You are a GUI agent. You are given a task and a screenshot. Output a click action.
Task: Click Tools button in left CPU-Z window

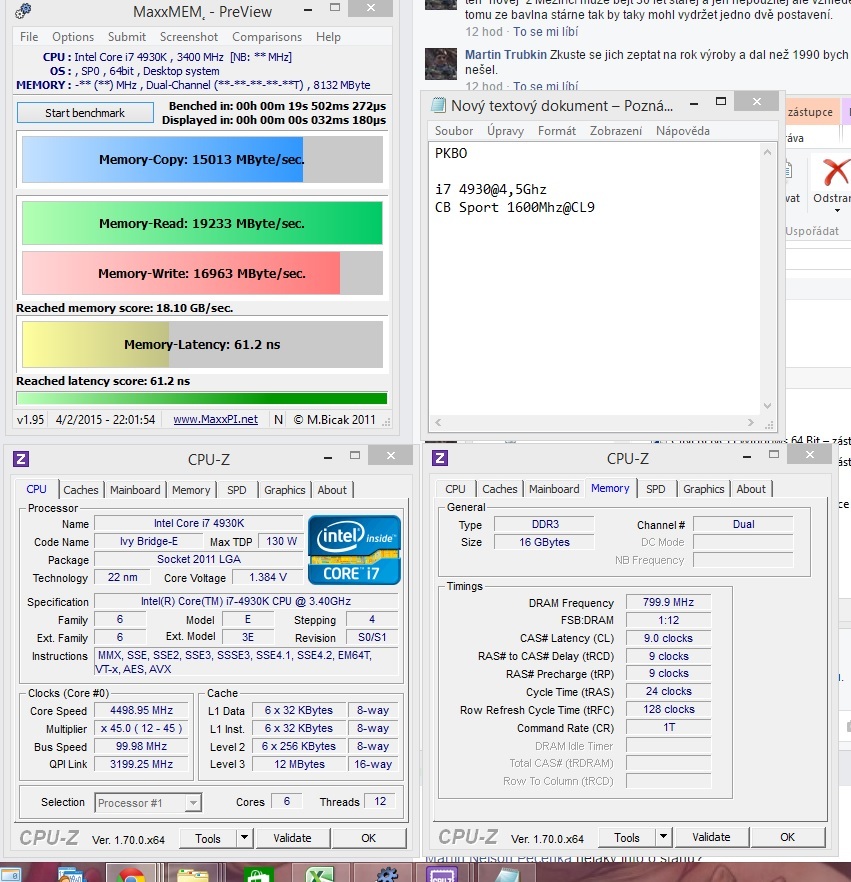(x=208, y=838)
